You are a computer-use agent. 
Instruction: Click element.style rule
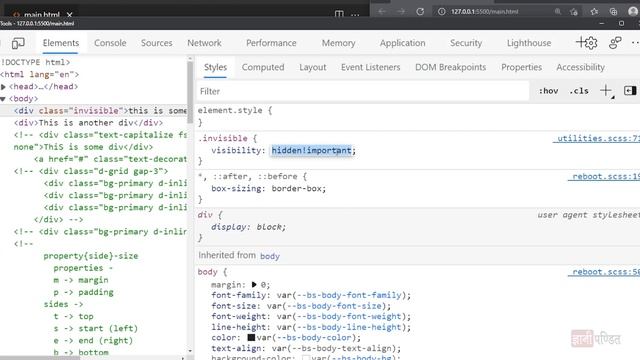pyautogui.click(x=235, y=110)
